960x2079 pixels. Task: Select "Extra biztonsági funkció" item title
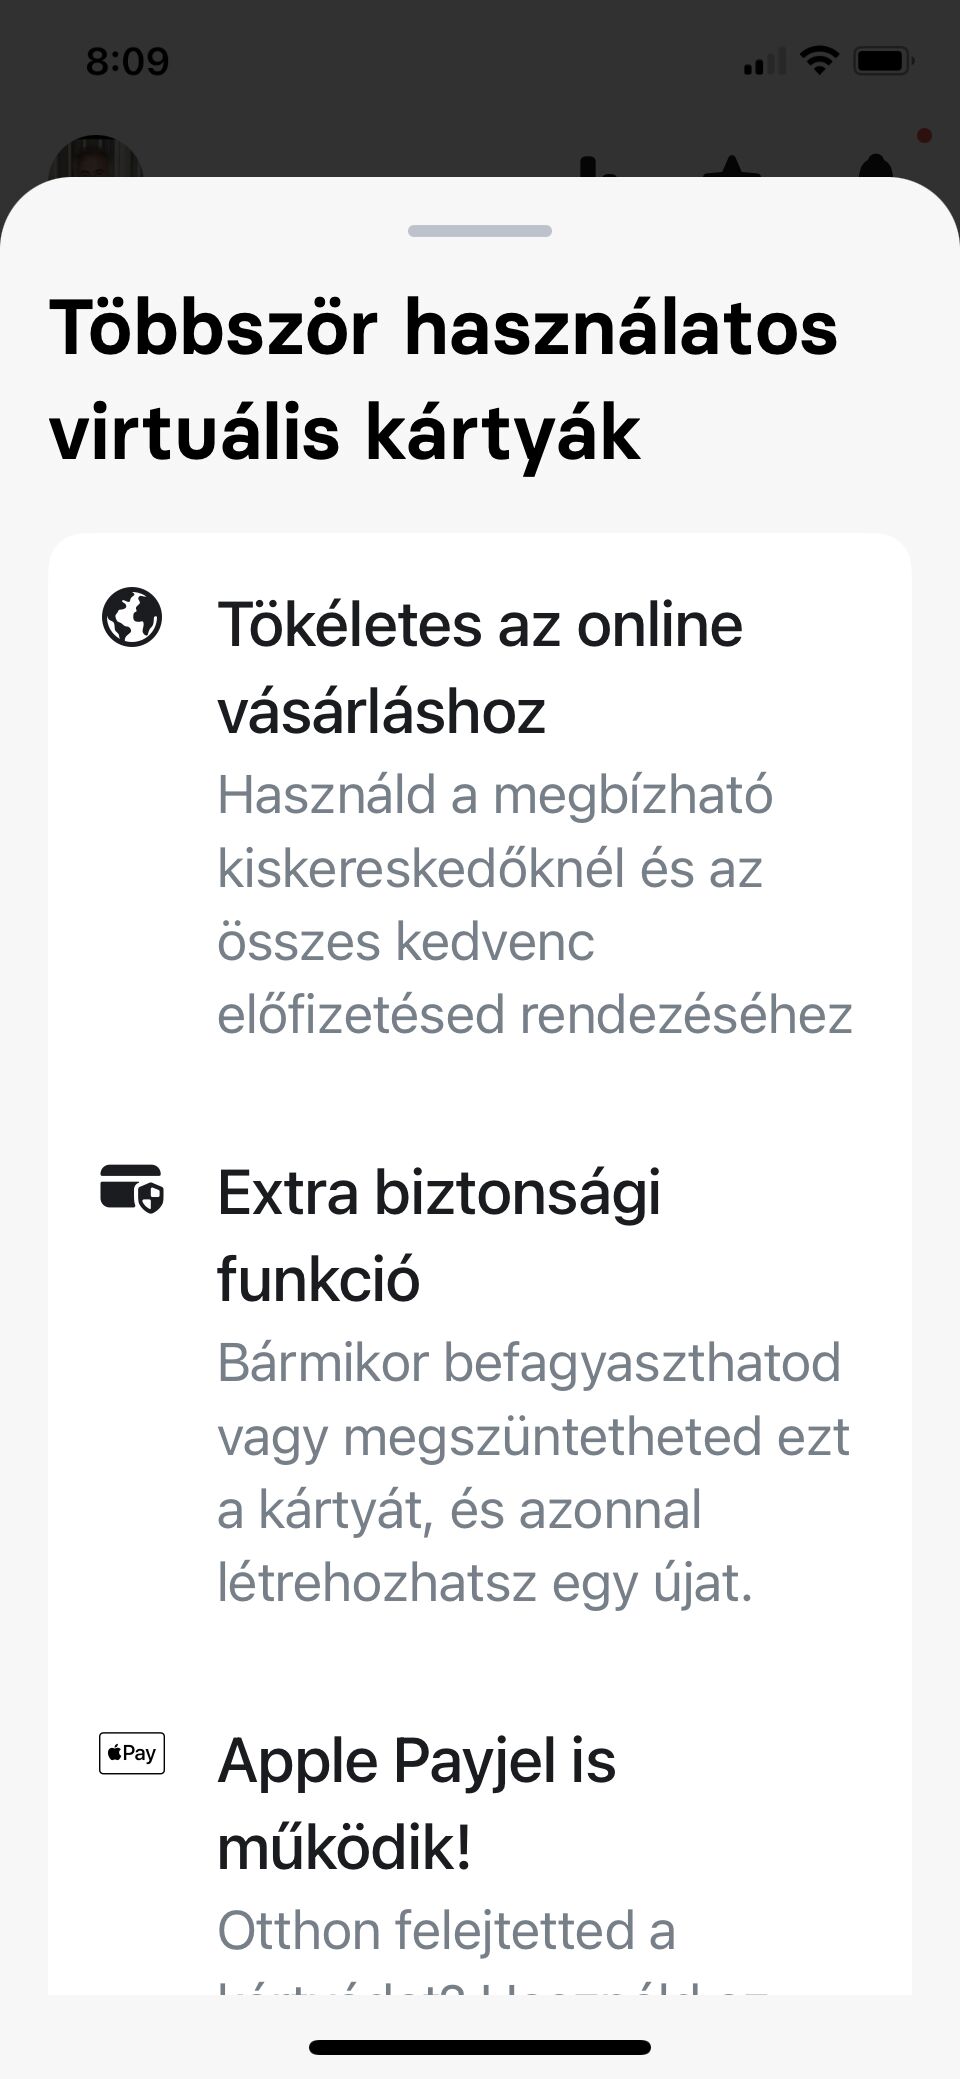click(x=439, y=1236)
